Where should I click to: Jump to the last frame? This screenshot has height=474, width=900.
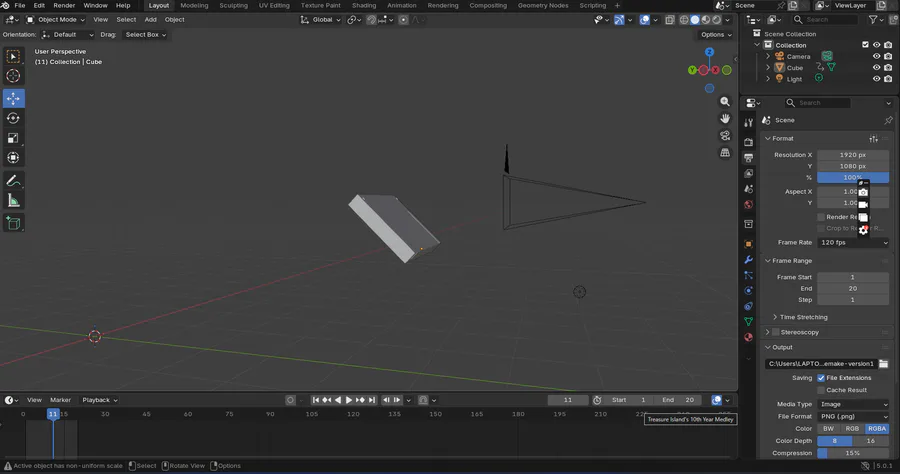(372, 400)
